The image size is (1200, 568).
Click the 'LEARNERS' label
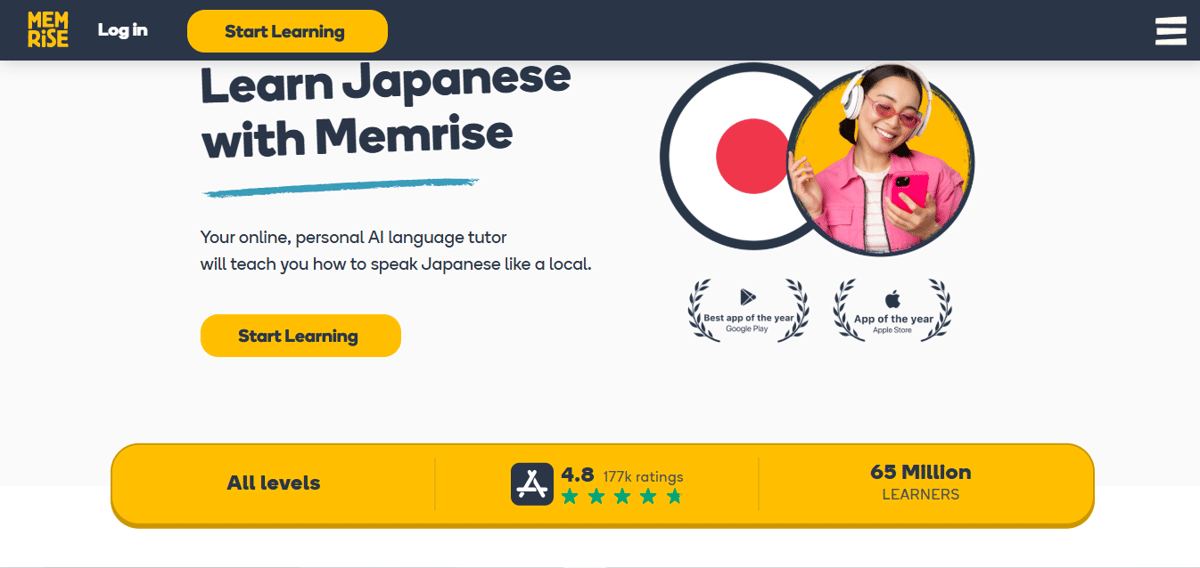tap(920, 495)
